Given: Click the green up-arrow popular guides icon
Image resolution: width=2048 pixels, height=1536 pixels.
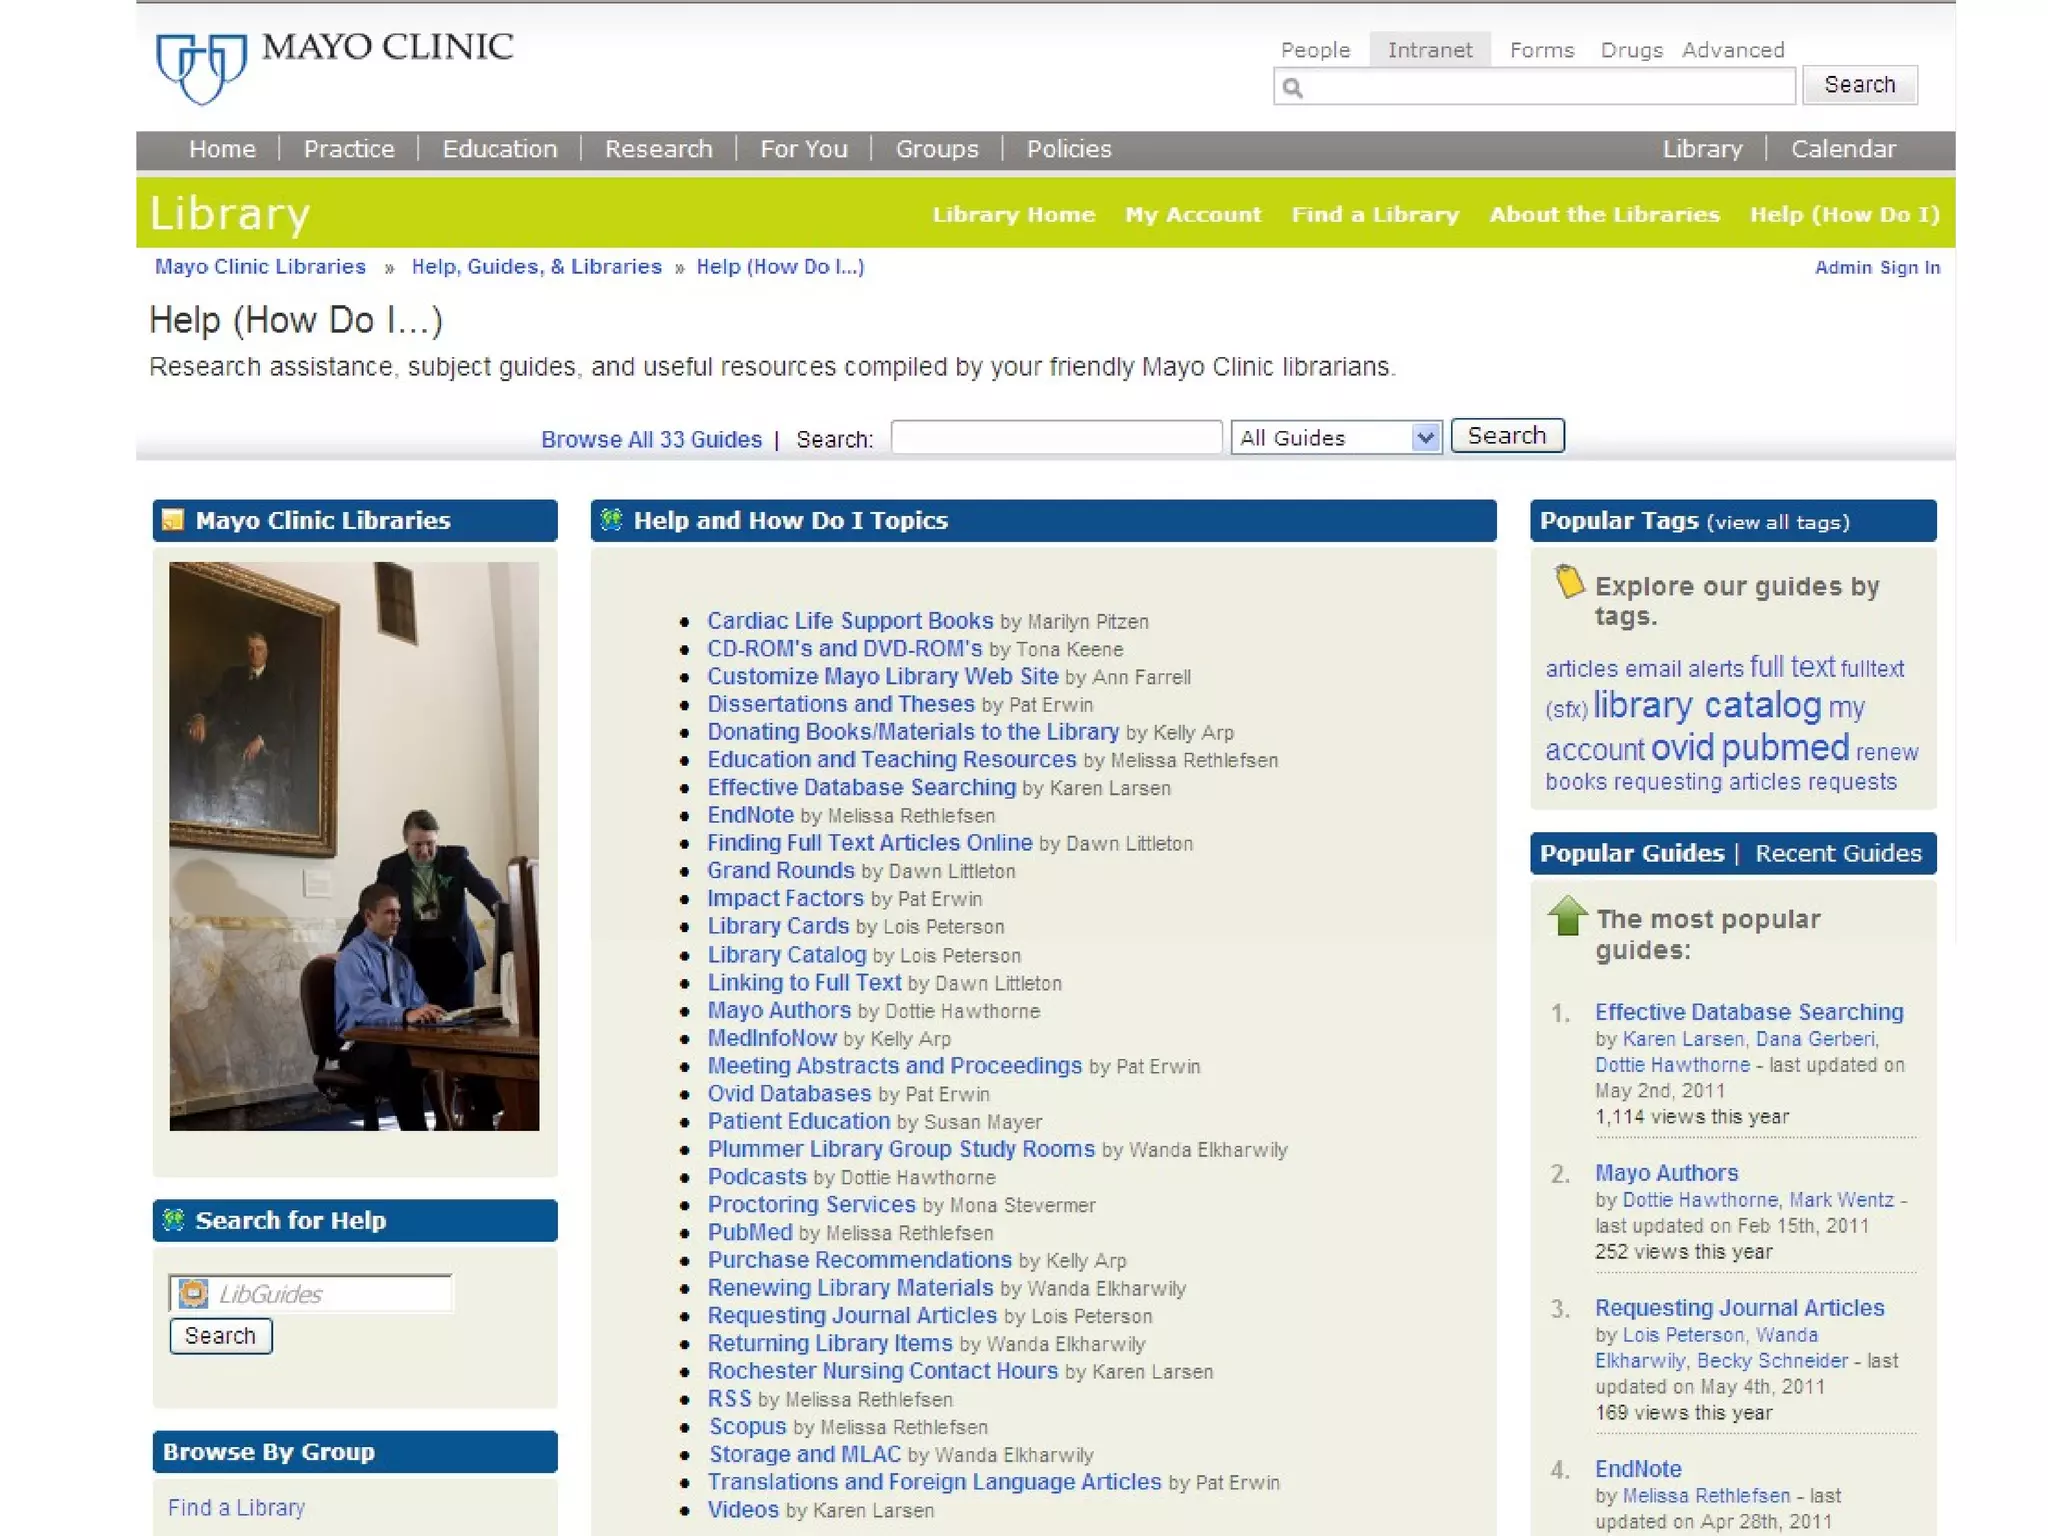Looking at the screenshot, I should point(1567,916).
